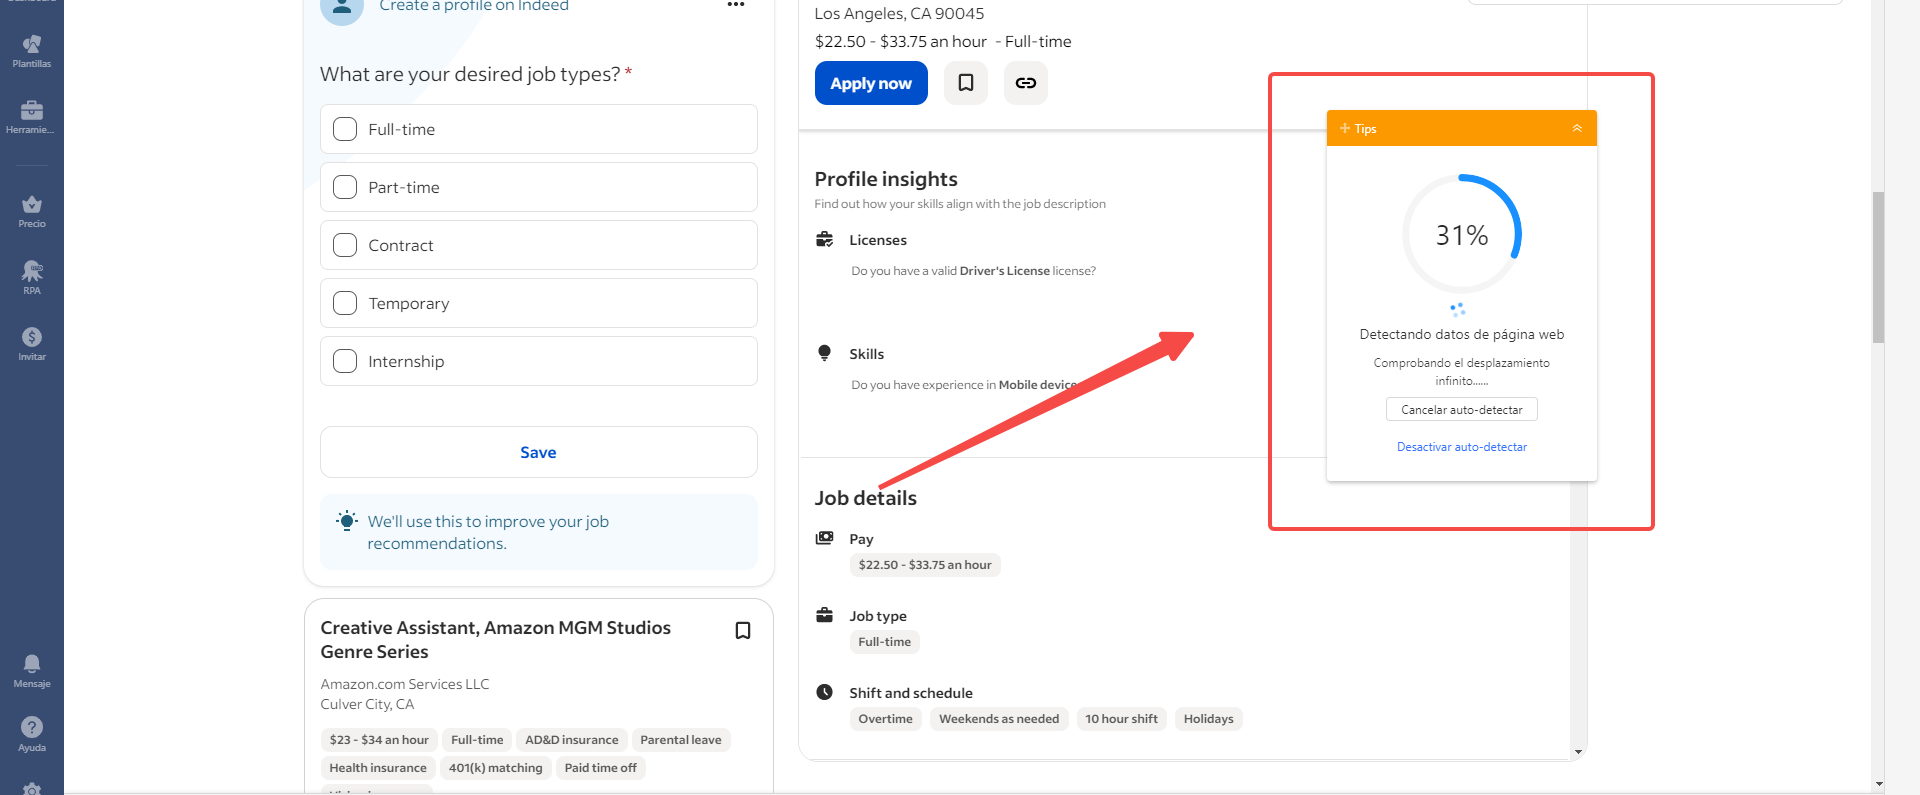Tick the Part-time checkbox
Viewport: 1920px width, 795px height.
point(345,187)
